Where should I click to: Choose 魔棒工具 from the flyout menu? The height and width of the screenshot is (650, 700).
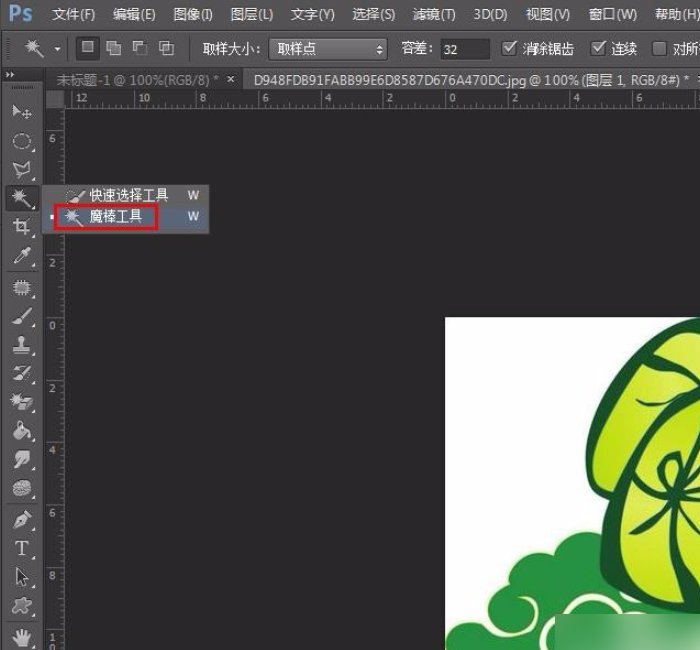(116, 216)
